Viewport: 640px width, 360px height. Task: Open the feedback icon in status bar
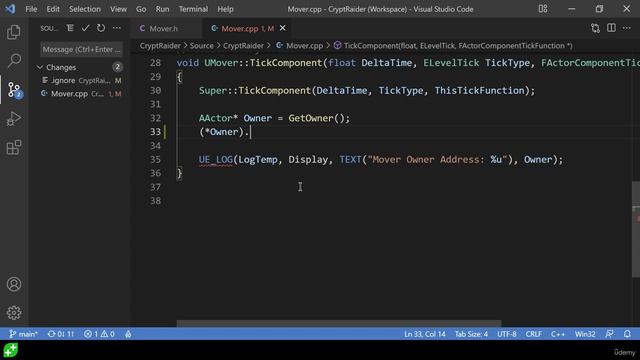tap(609, 334)
